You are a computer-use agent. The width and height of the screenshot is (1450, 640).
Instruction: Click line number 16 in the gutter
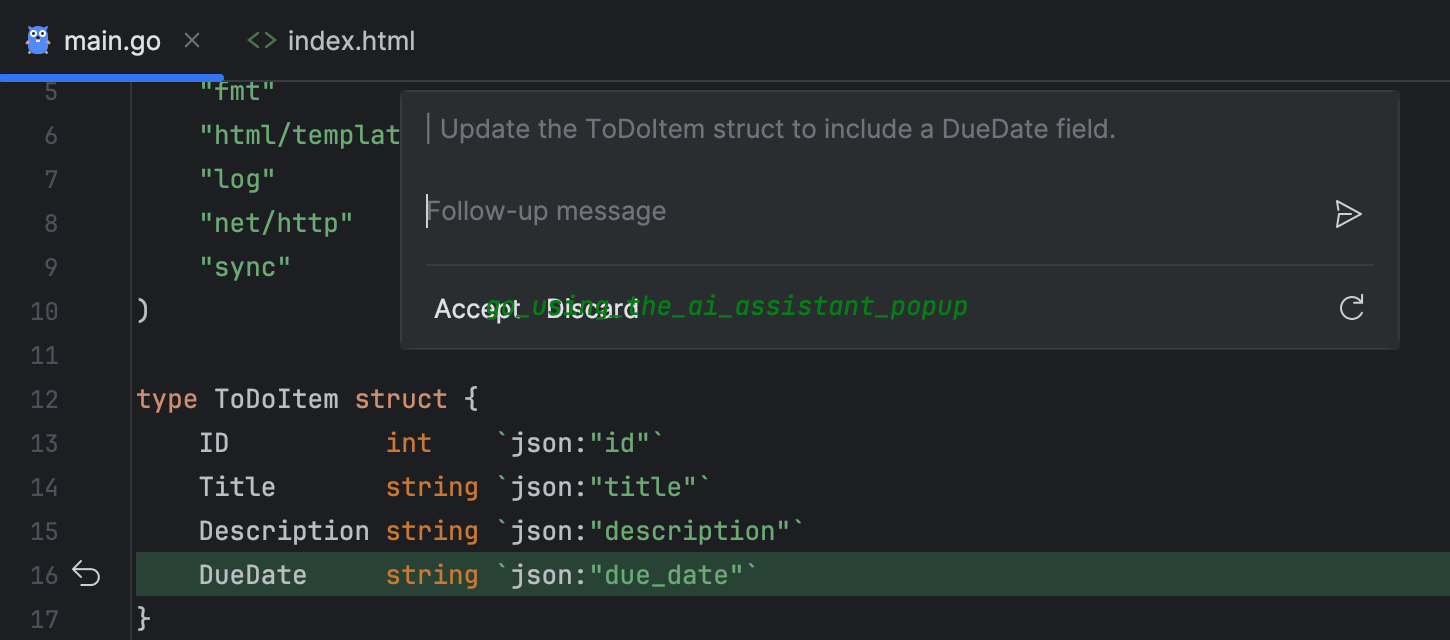(x=44, y=574)
